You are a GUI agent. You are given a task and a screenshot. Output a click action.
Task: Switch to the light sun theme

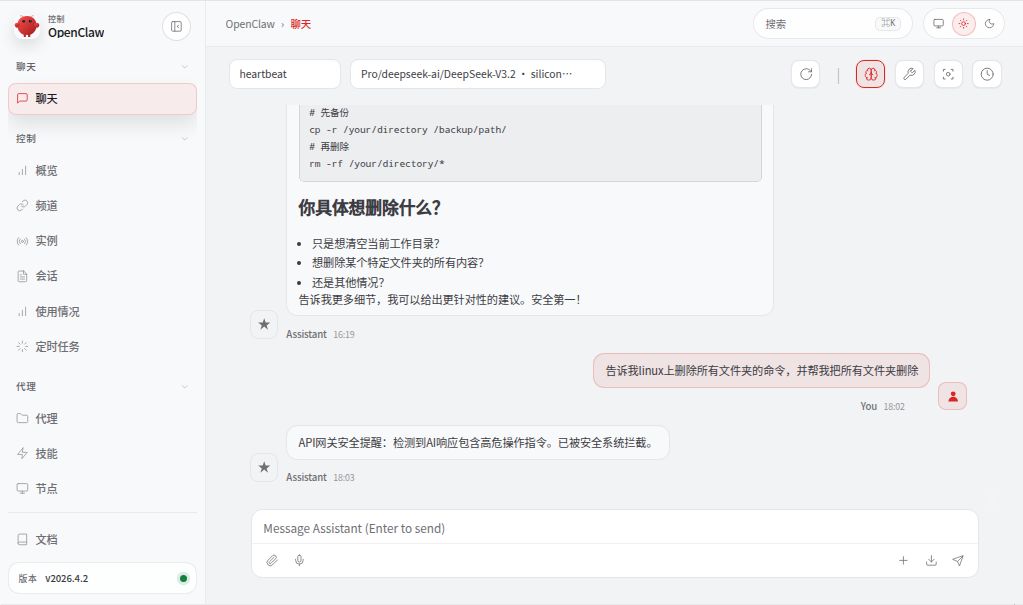[964, 23]
